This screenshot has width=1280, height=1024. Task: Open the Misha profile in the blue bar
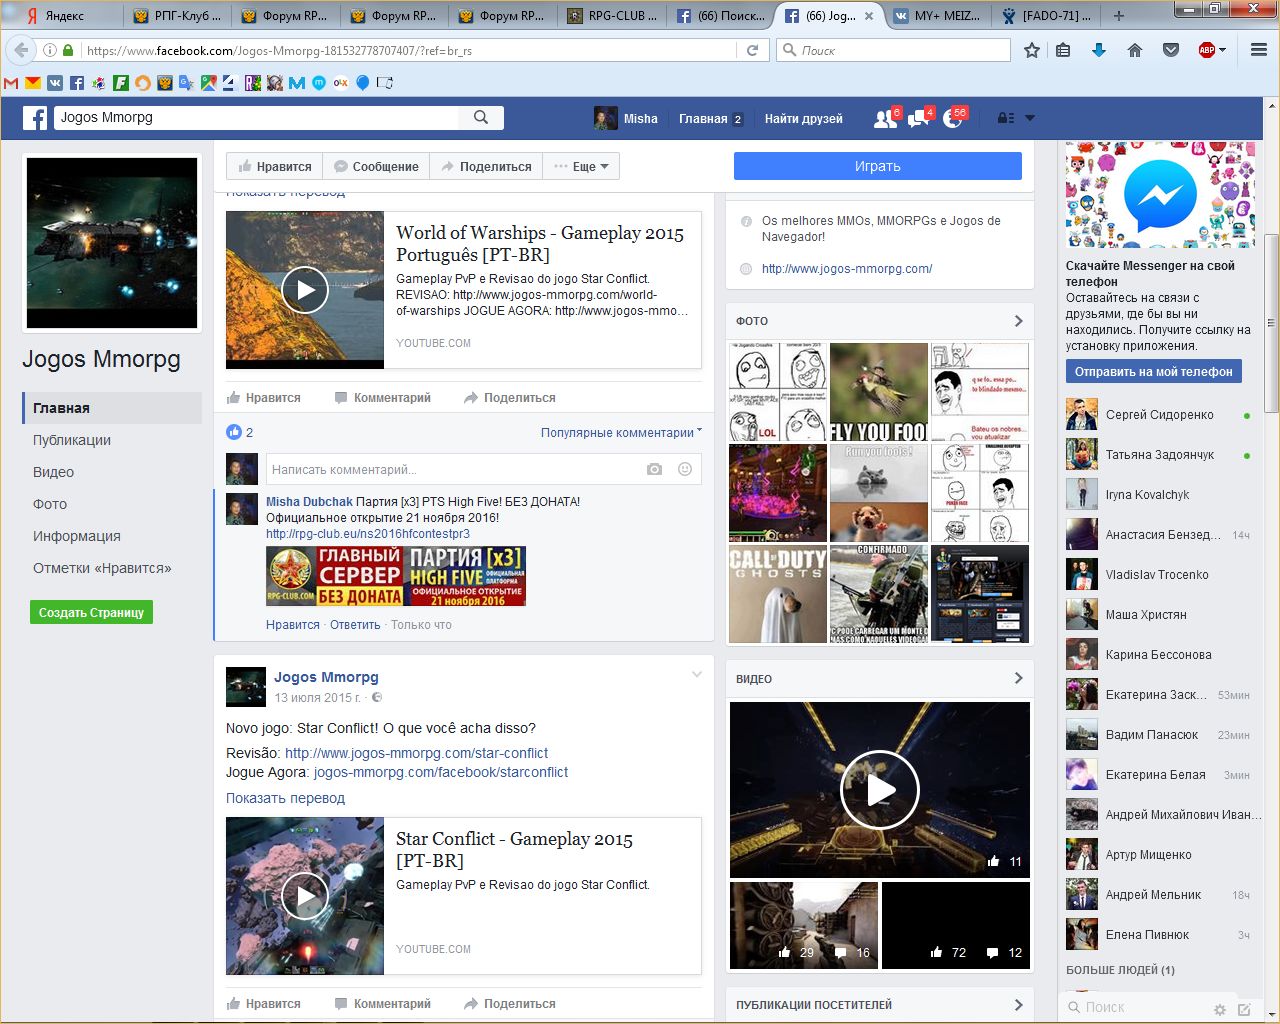point(626,118)
